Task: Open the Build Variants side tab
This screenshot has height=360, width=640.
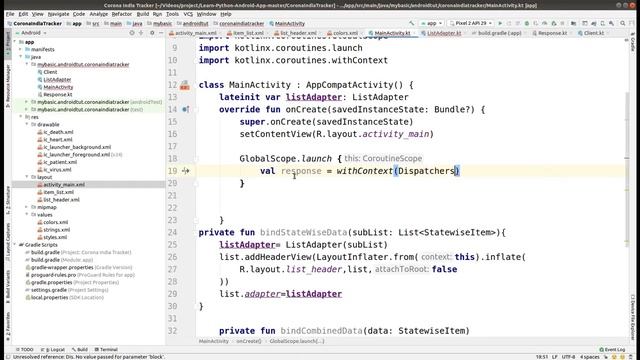Action: 8,286
